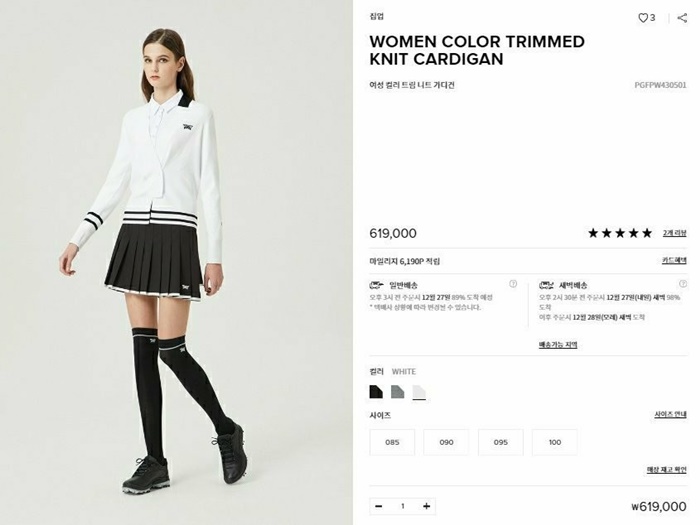Click the help icon beside 새벽배송
Screen dimensions: 700x525
click(683, 283)
